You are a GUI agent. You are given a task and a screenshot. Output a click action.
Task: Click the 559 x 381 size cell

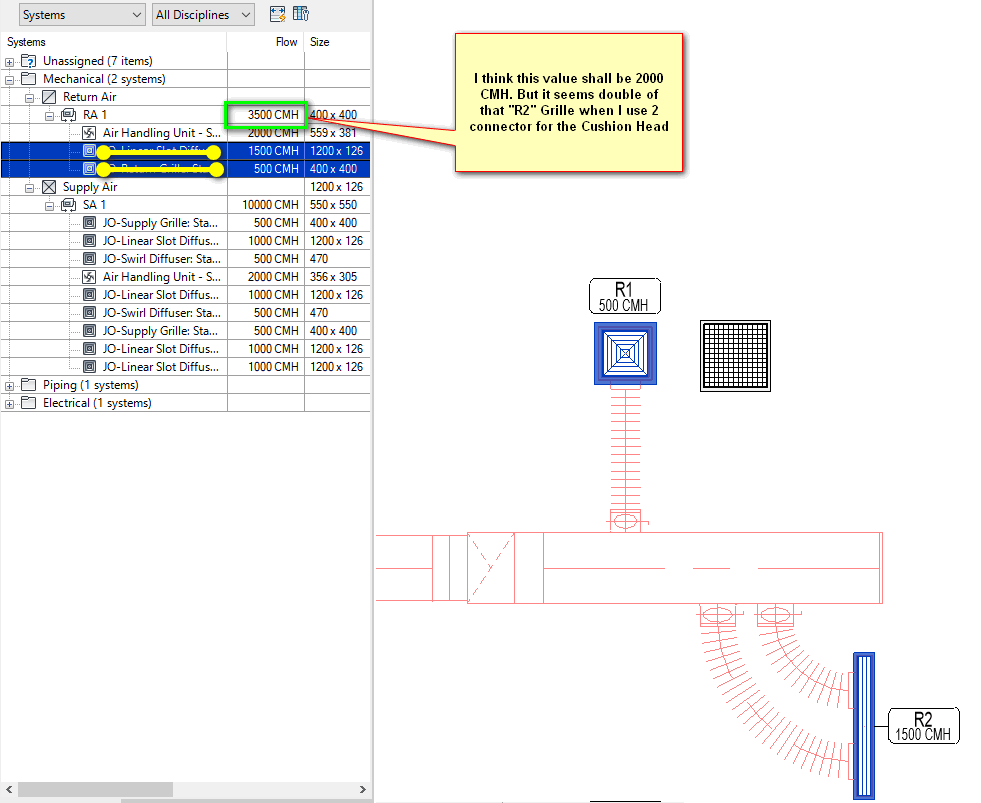point(338,133)
